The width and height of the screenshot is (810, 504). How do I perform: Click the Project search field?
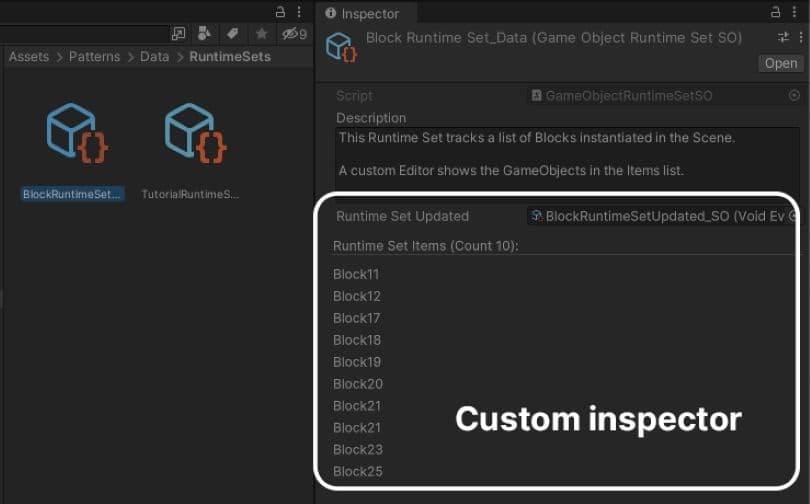pos(83,34)
